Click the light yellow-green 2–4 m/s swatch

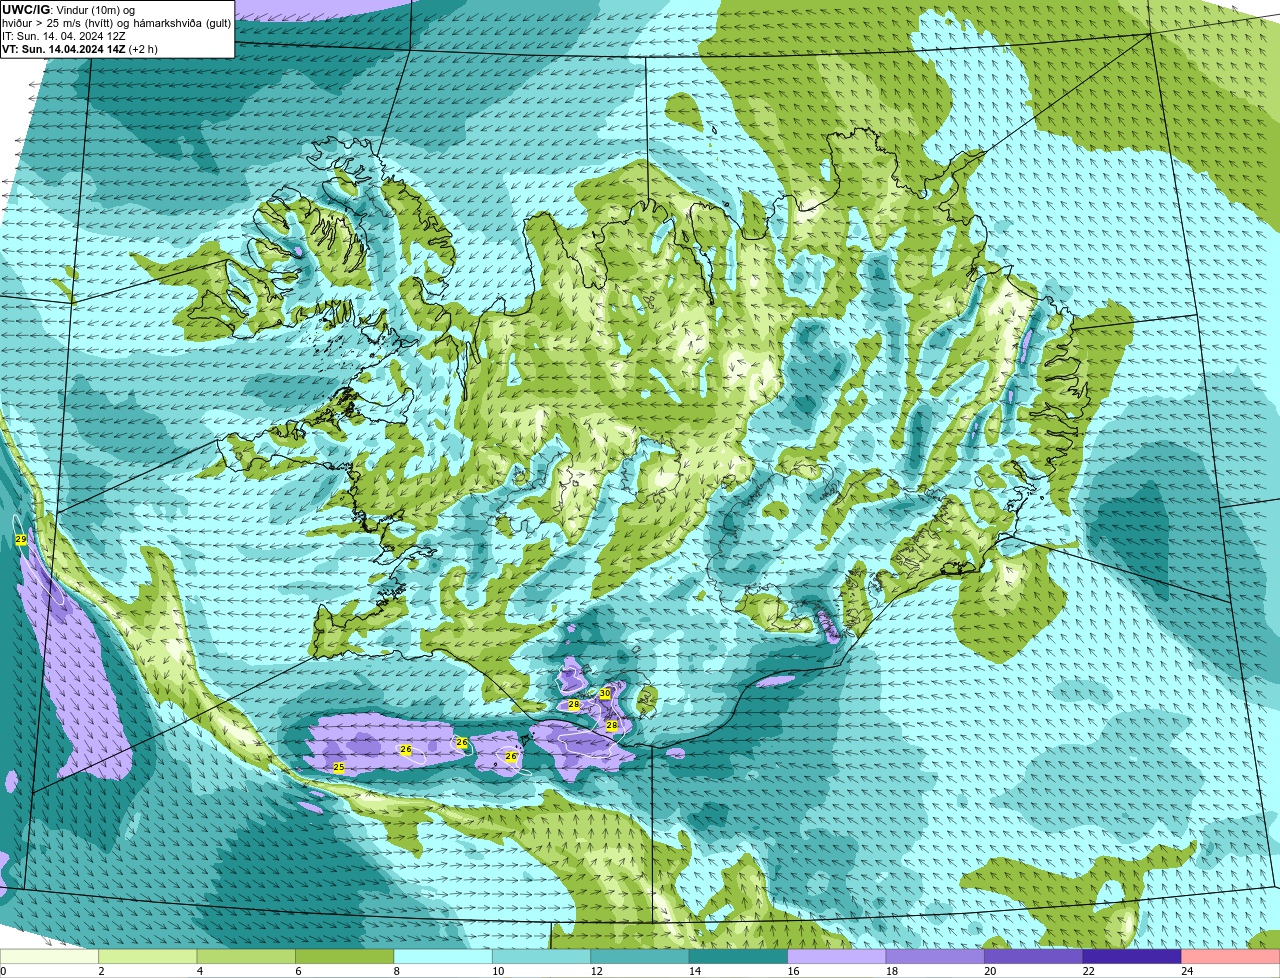coord(150,956)
